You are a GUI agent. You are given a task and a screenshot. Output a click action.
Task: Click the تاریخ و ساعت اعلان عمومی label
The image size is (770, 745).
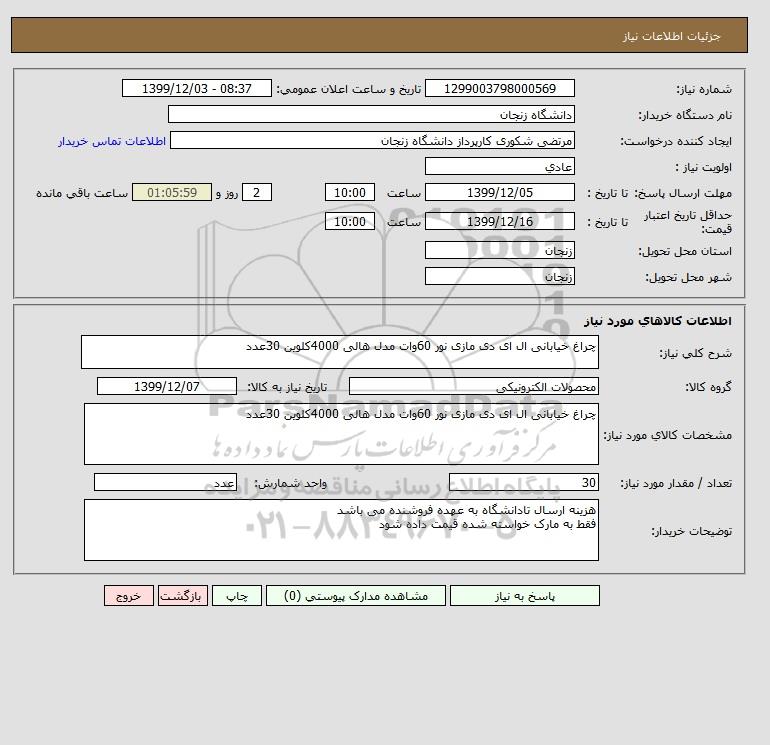point(349,89)
